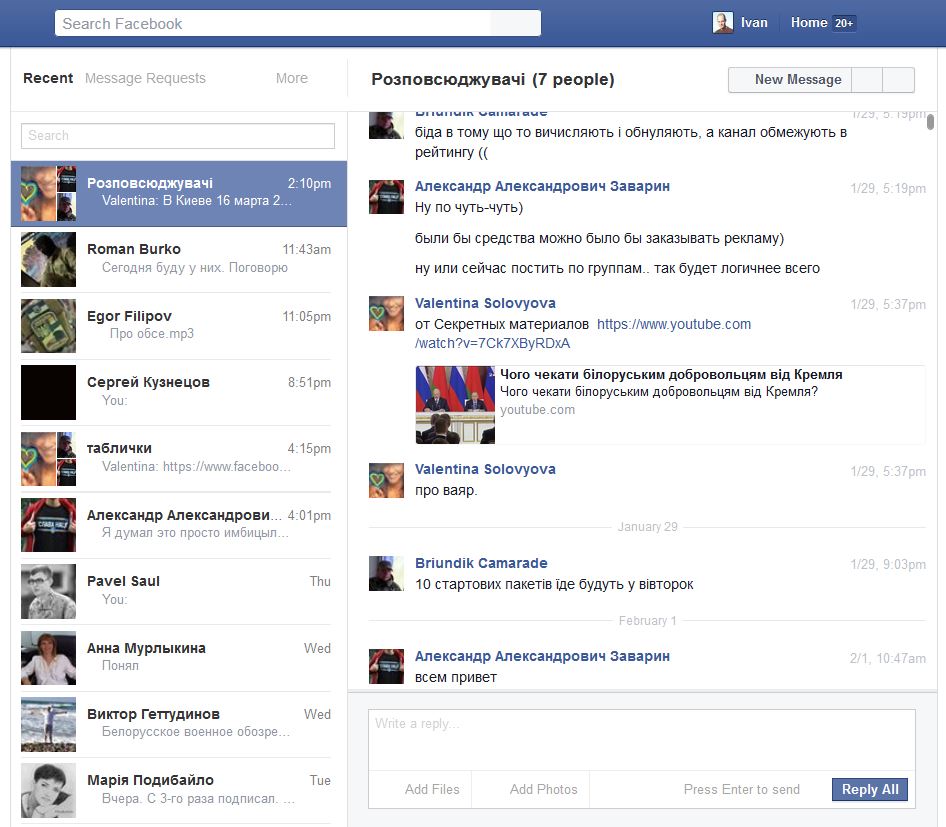The height and width of the screenshot is (827, 946).
Task: Click Pavel Saul's profile photo
Action: 48,591
